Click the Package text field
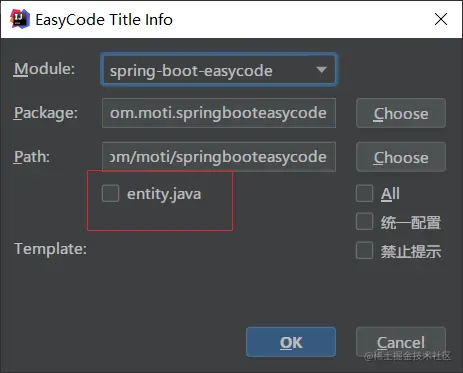Screen dimensions: 463x373 [219, 113]
